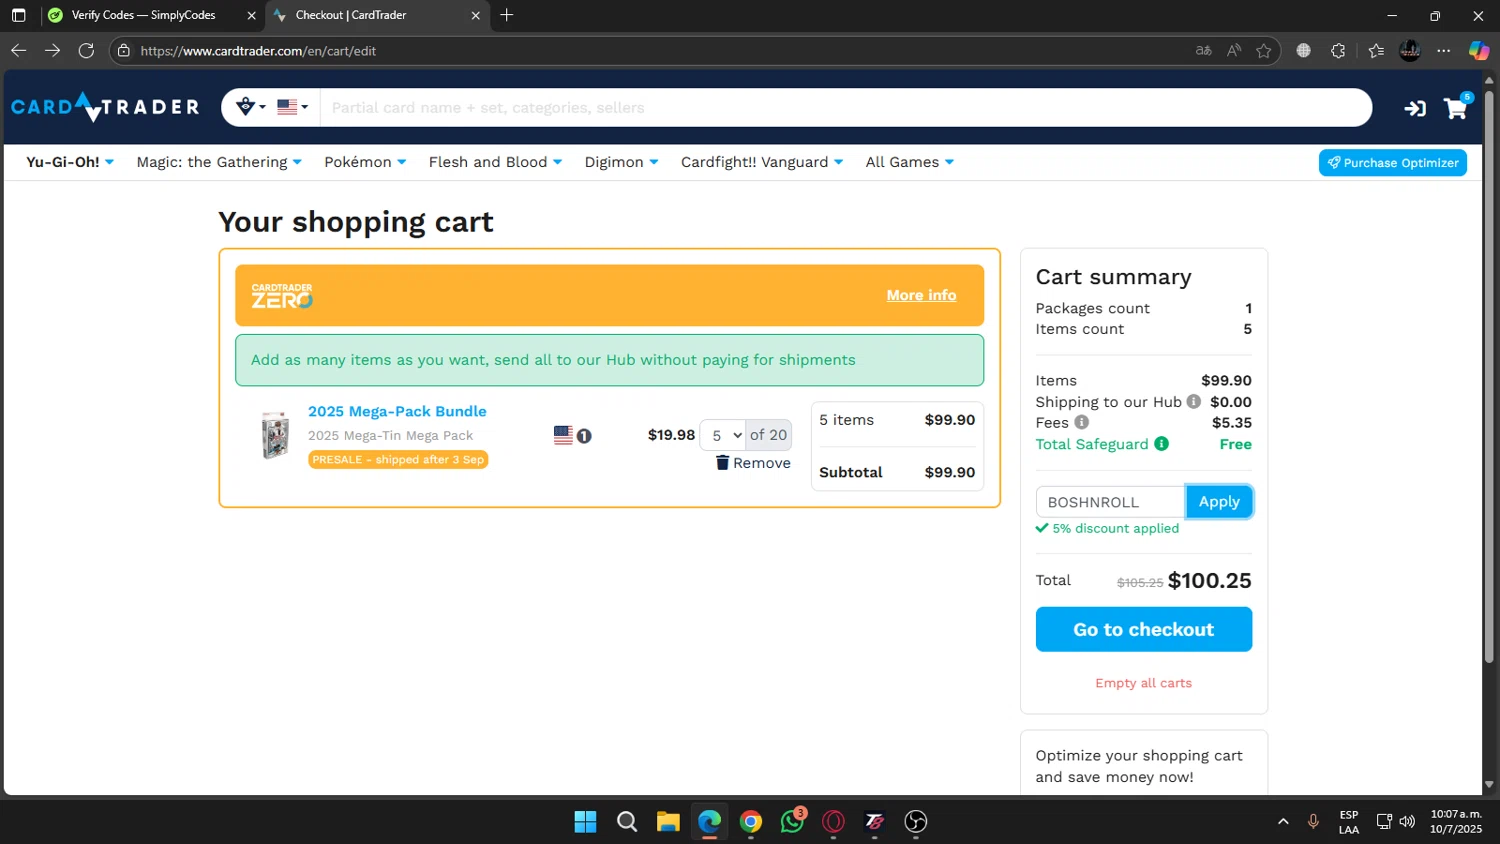The height and width of the screenshot is (844, 1500).
Task: Click the 5% discount applied message
Action: pos(1107,528)
